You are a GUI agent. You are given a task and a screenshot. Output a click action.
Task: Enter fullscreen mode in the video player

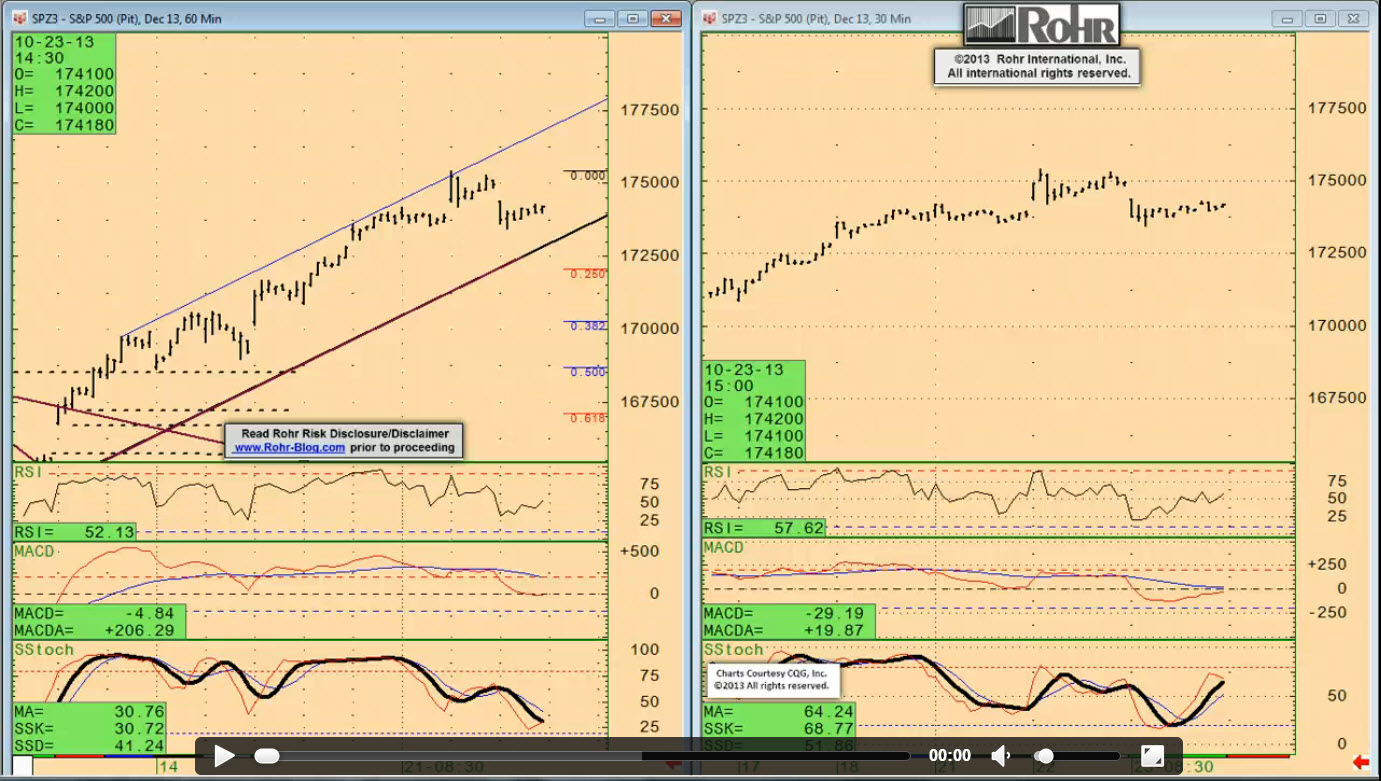[1152, 756]
